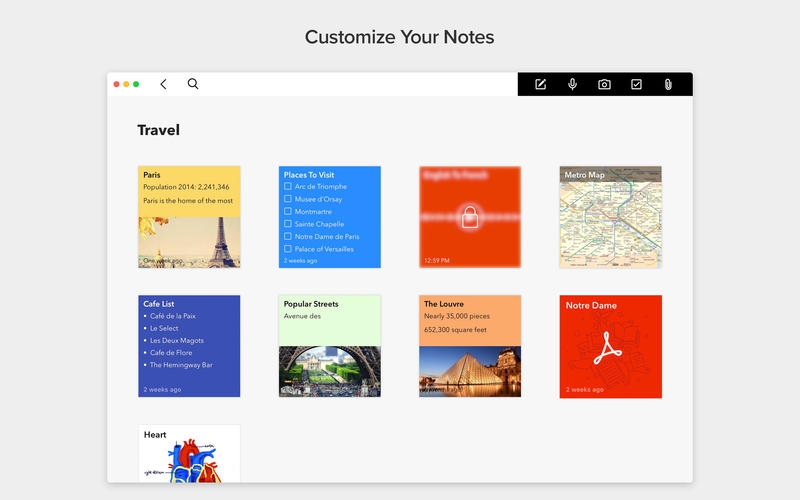Create a new checklist note

click(x=636, y=84)
